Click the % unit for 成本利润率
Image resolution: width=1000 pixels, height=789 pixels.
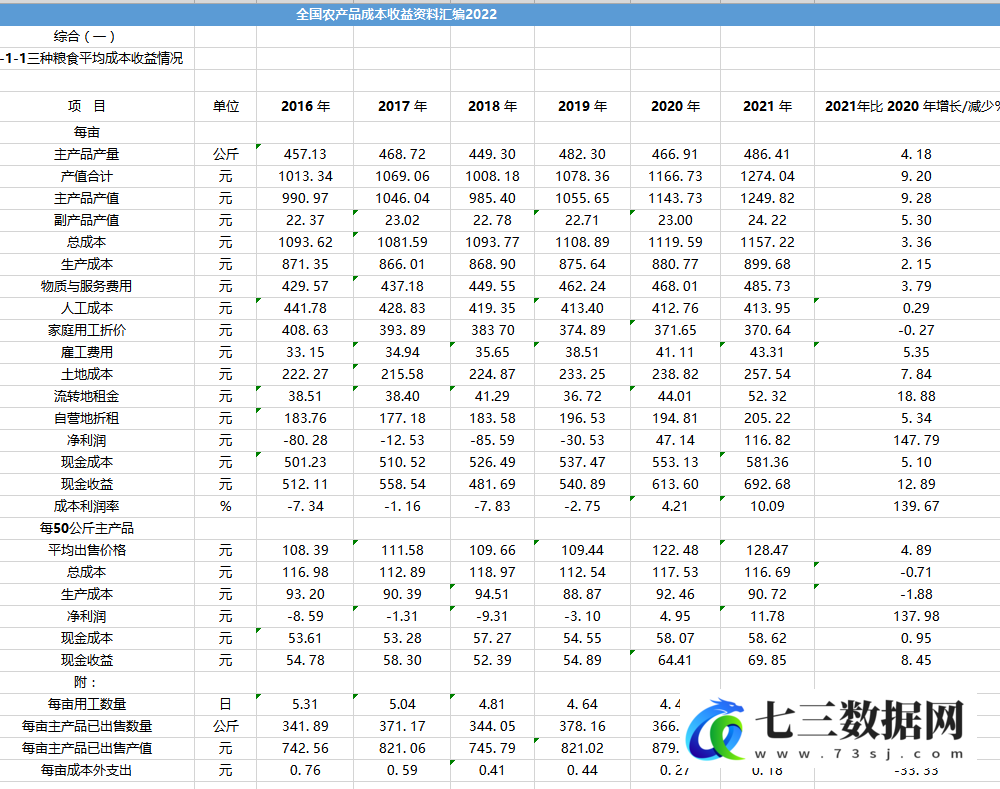pos(226,506)
